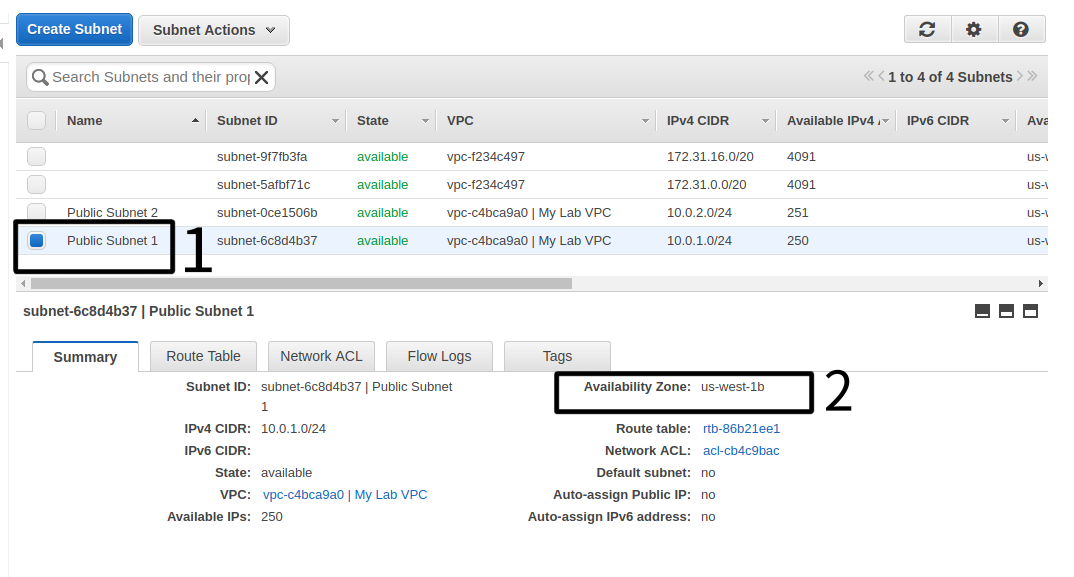Select checkbox for subnet-9f7fb3fa row

[36, 156]
